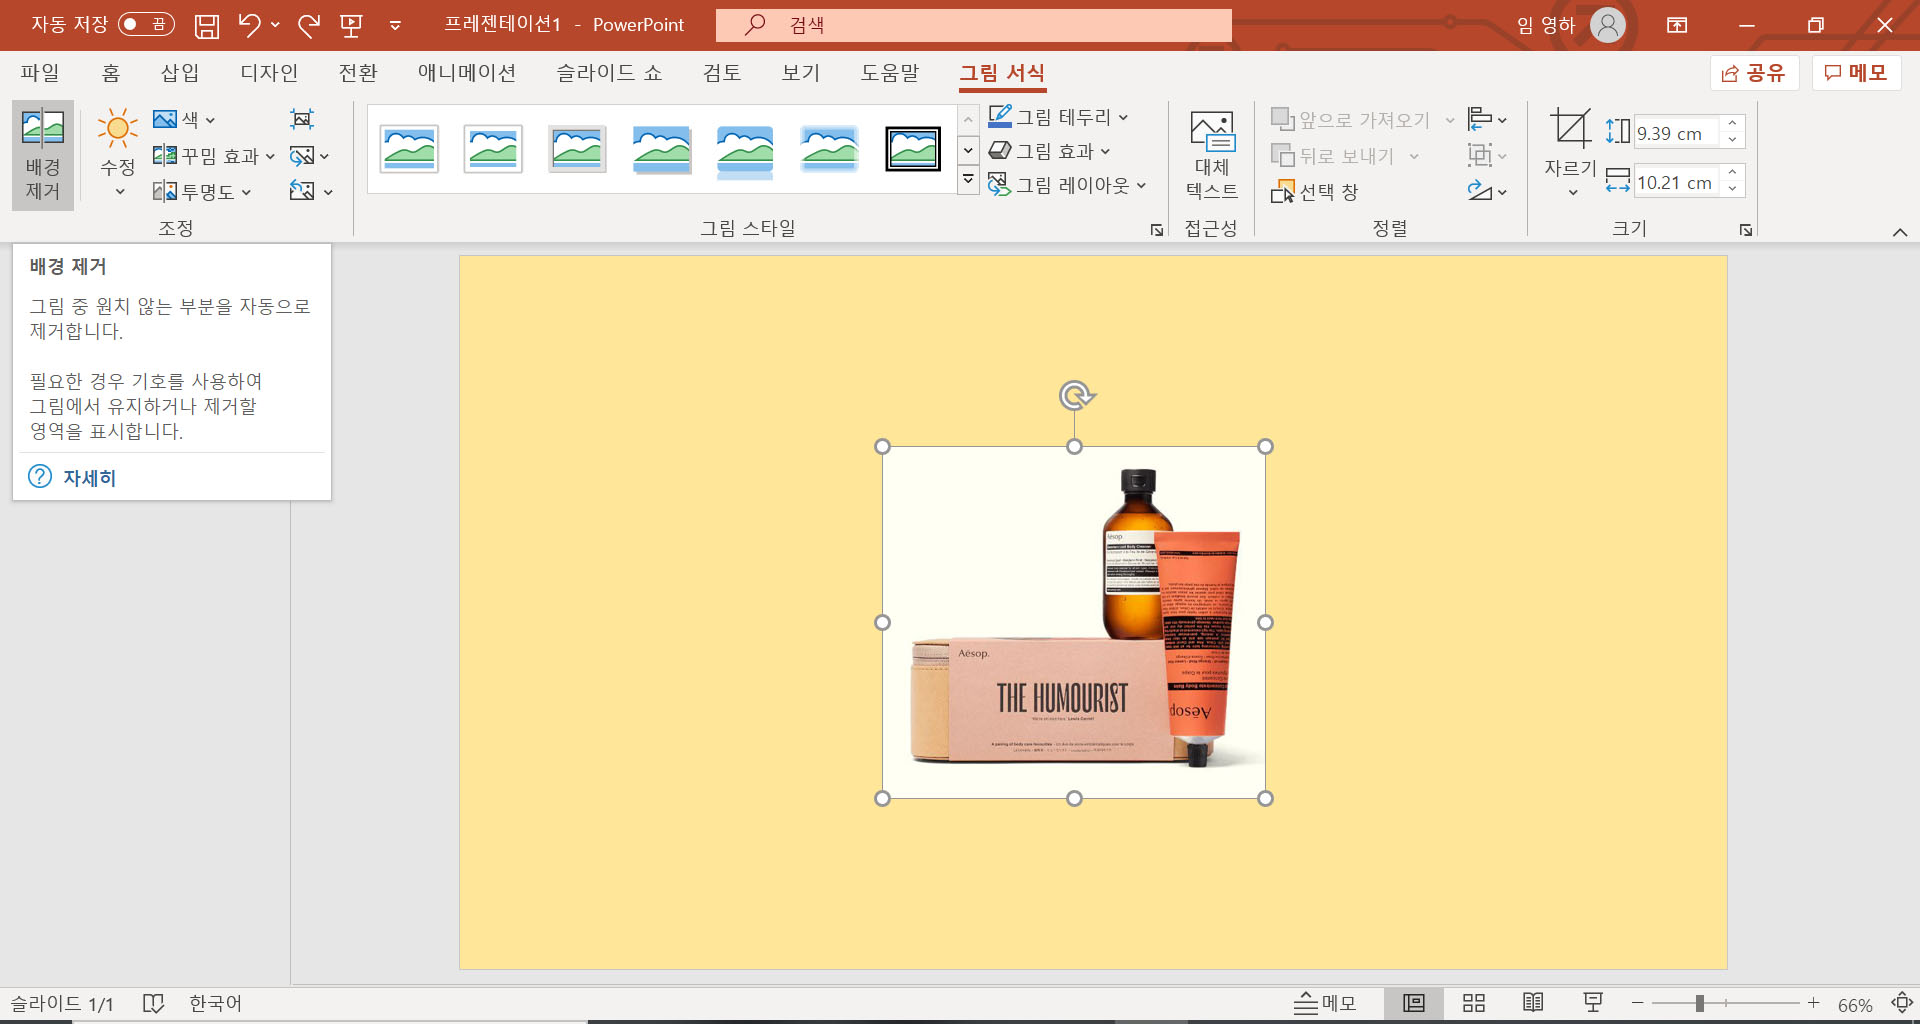Click Fit slide to window icon
Screen dimensions: 1920x1024
click(1902, 1003)
